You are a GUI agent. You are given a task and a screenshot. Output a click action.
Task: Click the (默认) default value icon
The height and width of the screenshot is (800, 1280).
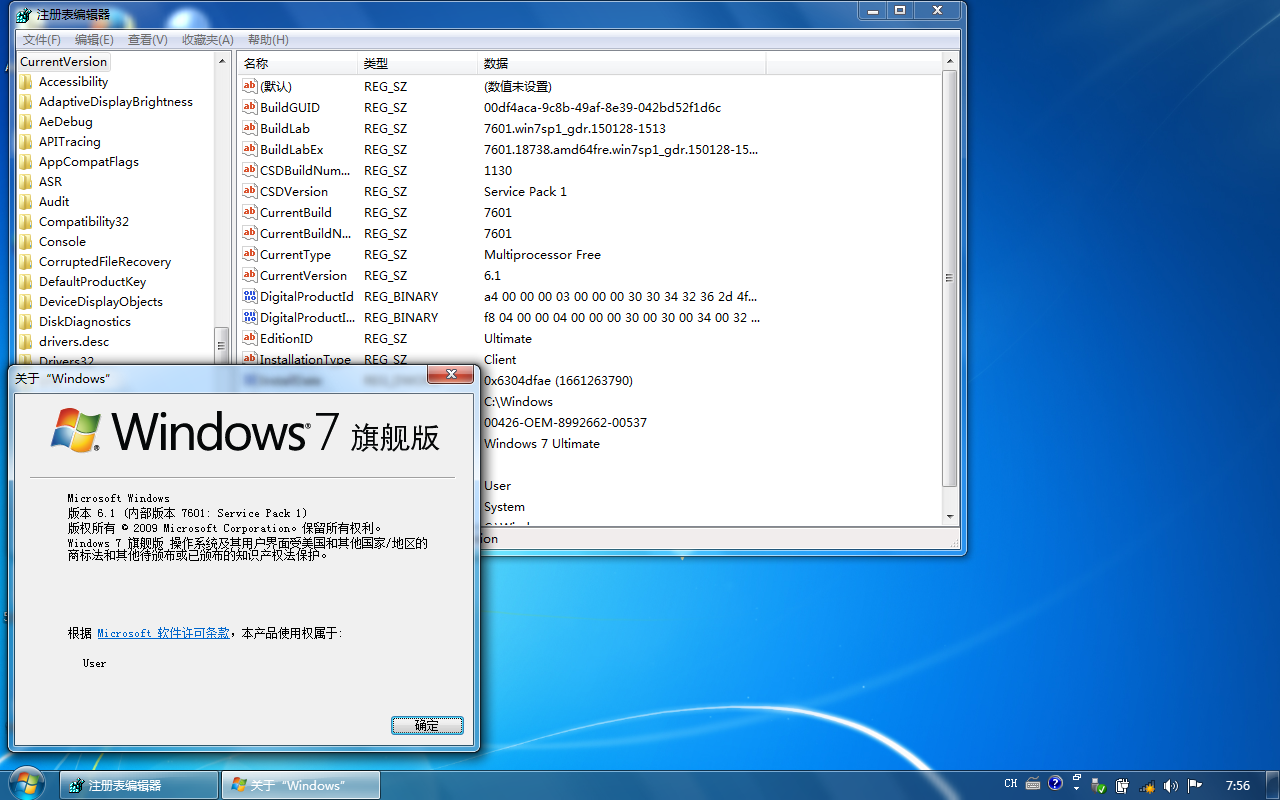coord(250,86)
